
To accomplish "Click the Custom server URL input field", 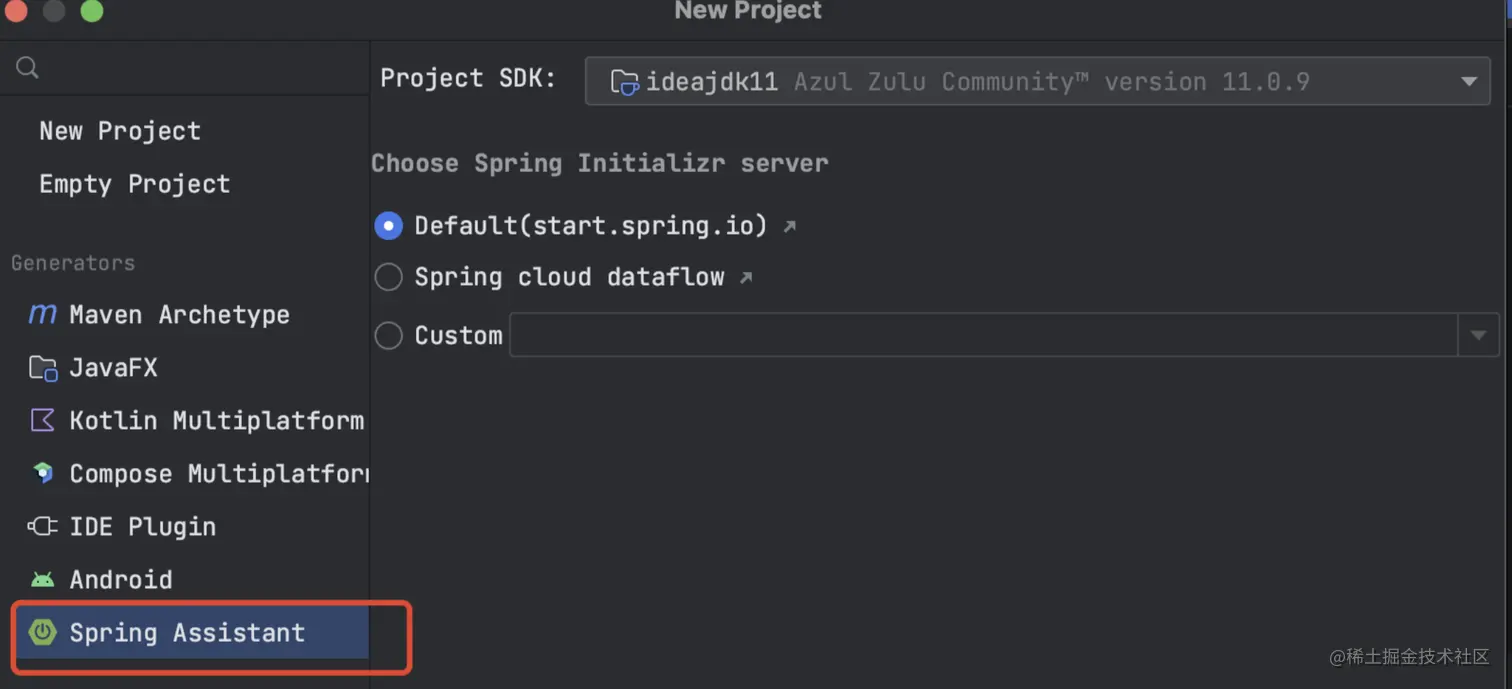I will pyautogui.click(x=982, y=335).
